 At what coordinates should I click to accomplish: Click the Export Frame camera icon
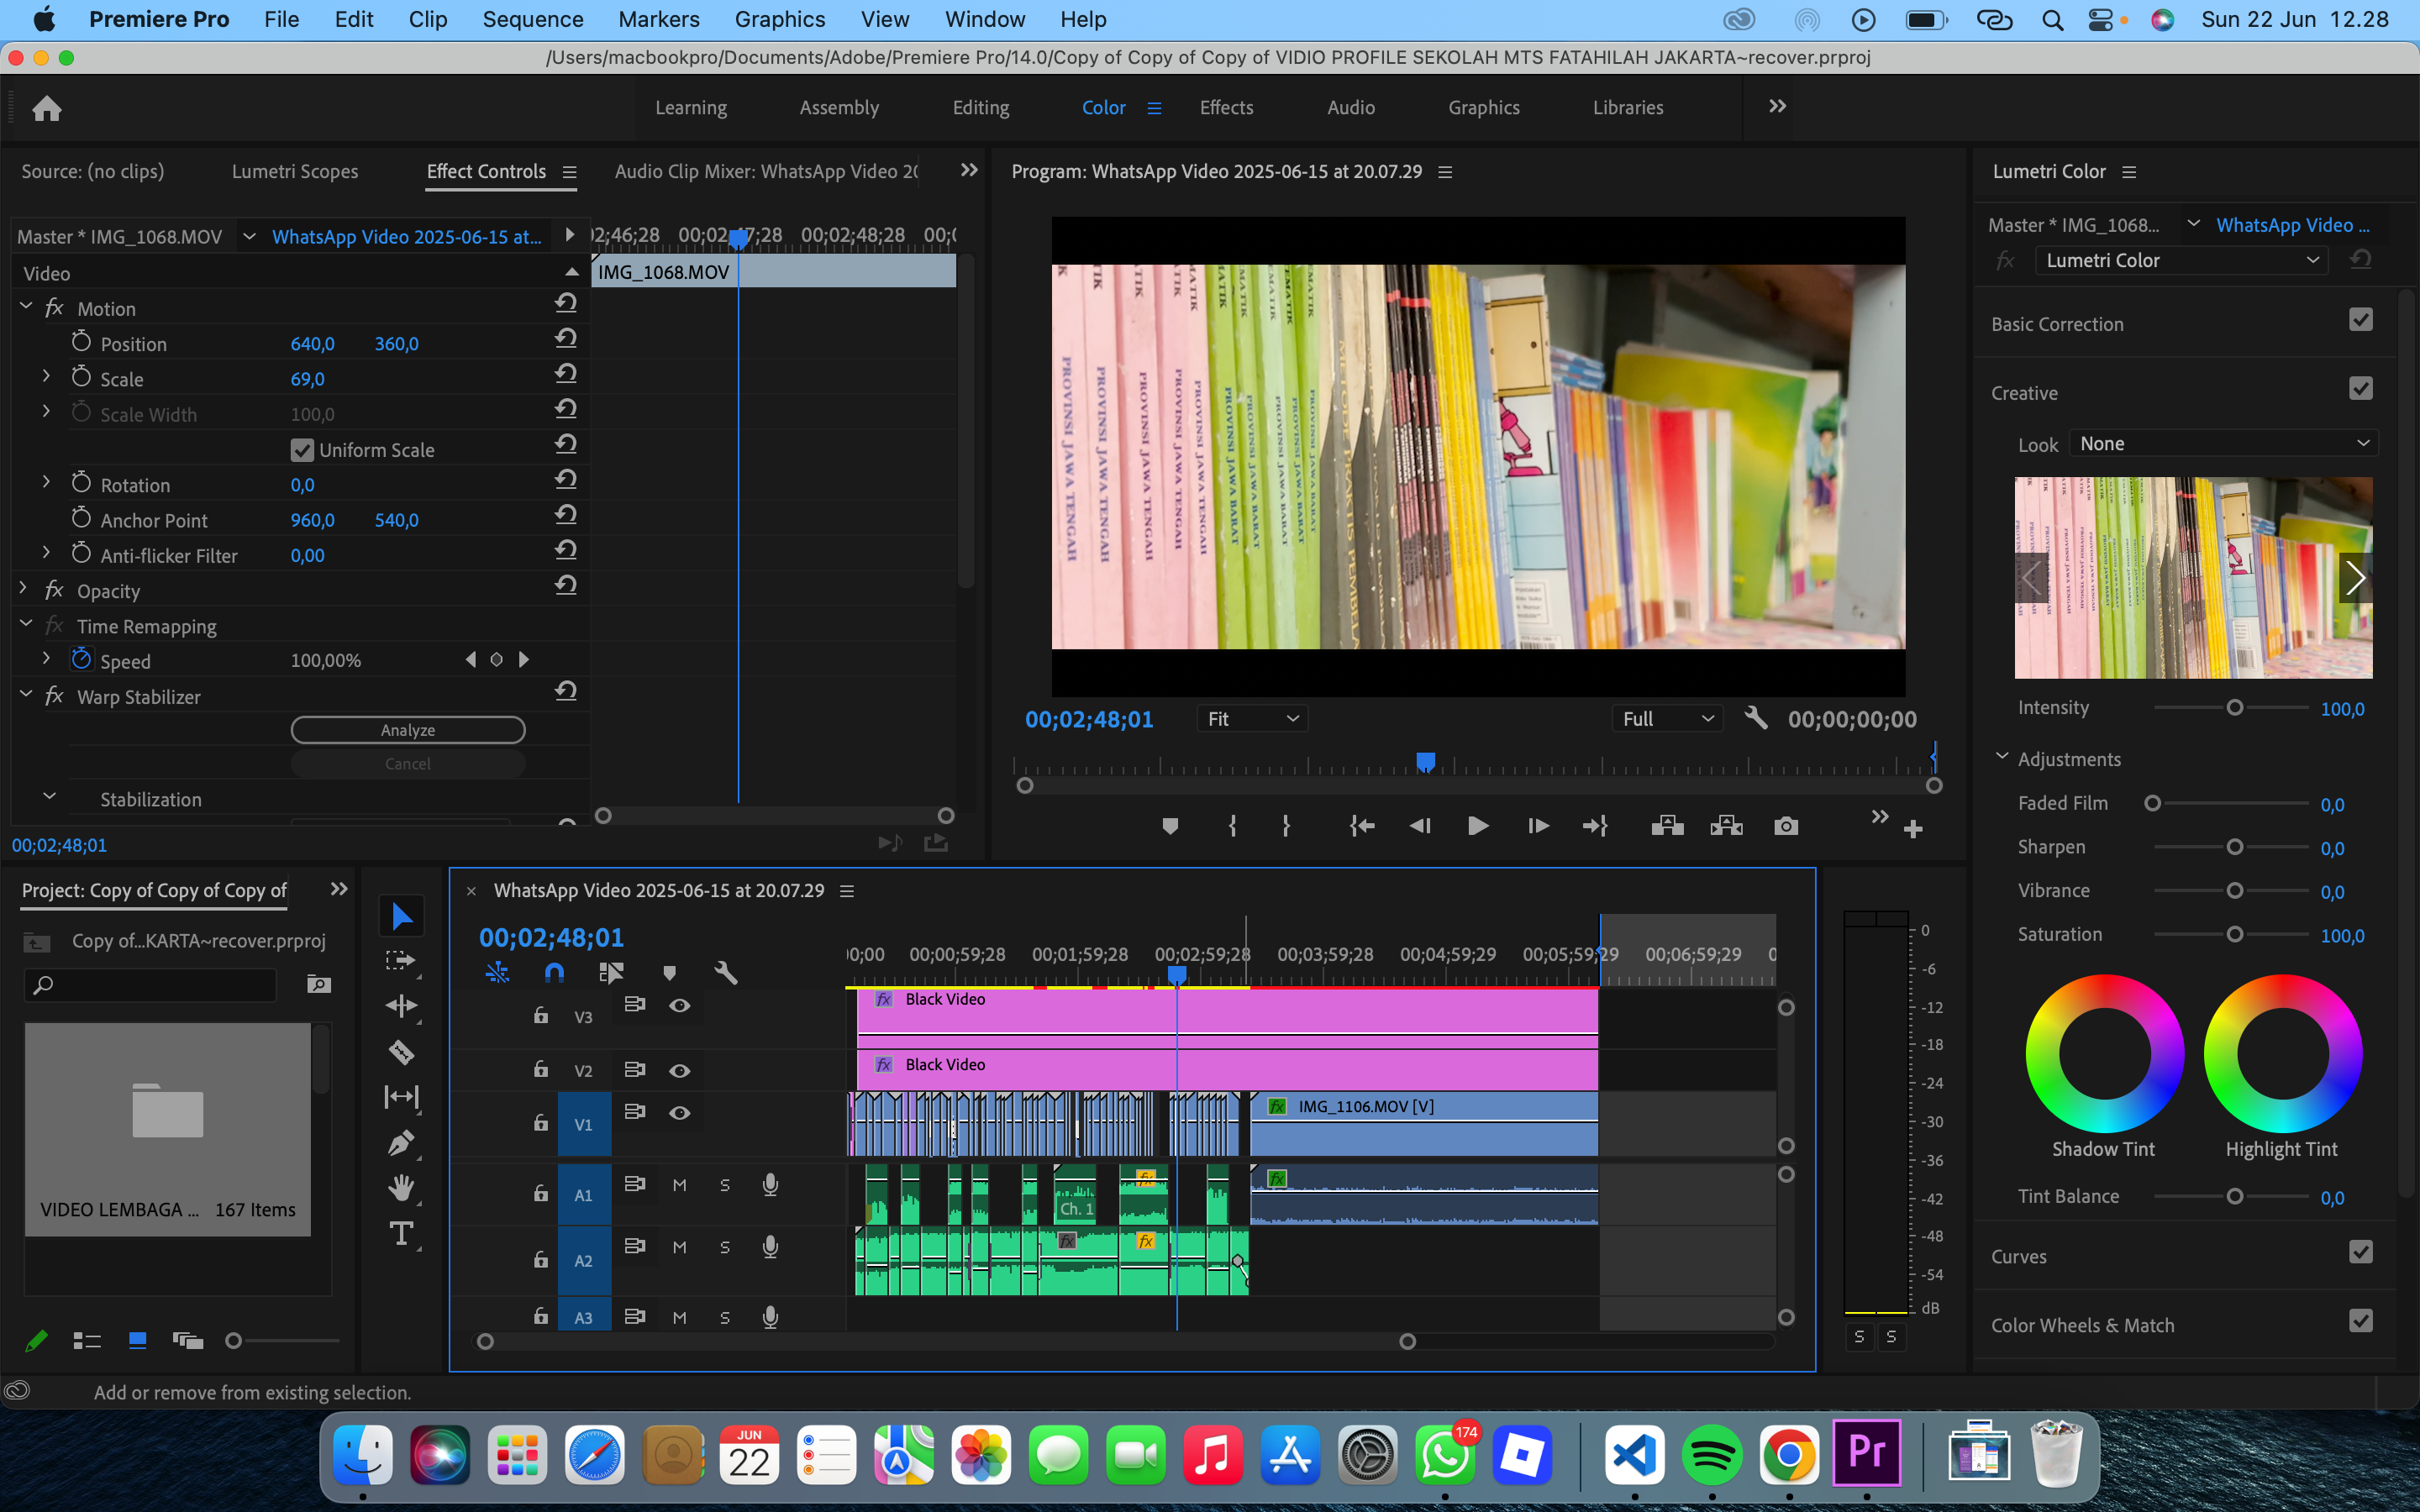(1786, 826)
